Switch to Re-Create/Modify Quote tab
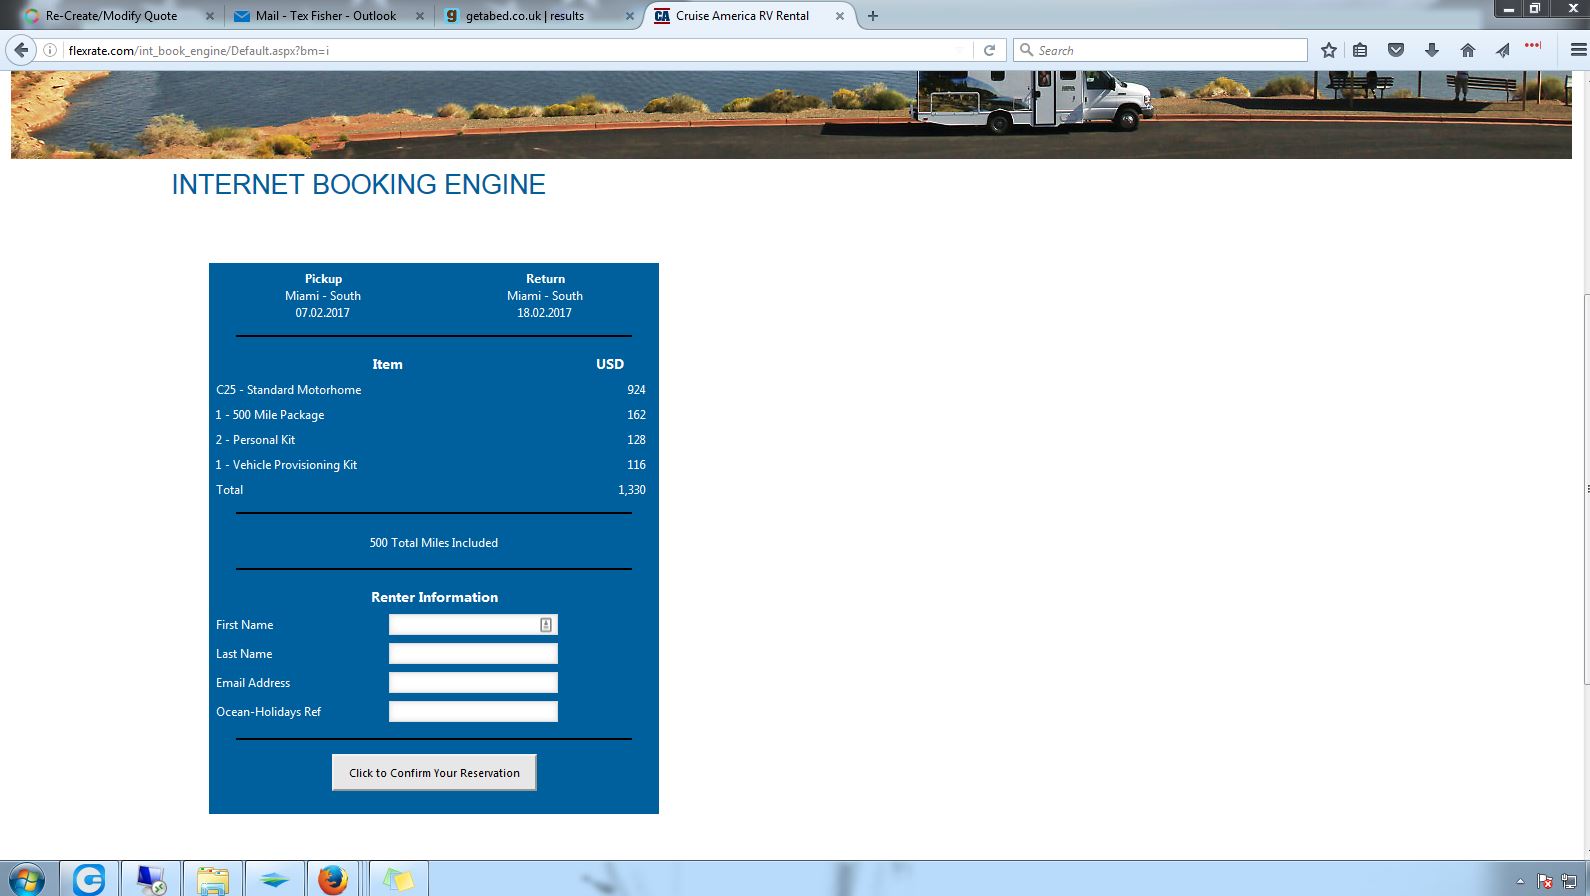This screenshot has width=1590, height=896. tap(112, 16)
